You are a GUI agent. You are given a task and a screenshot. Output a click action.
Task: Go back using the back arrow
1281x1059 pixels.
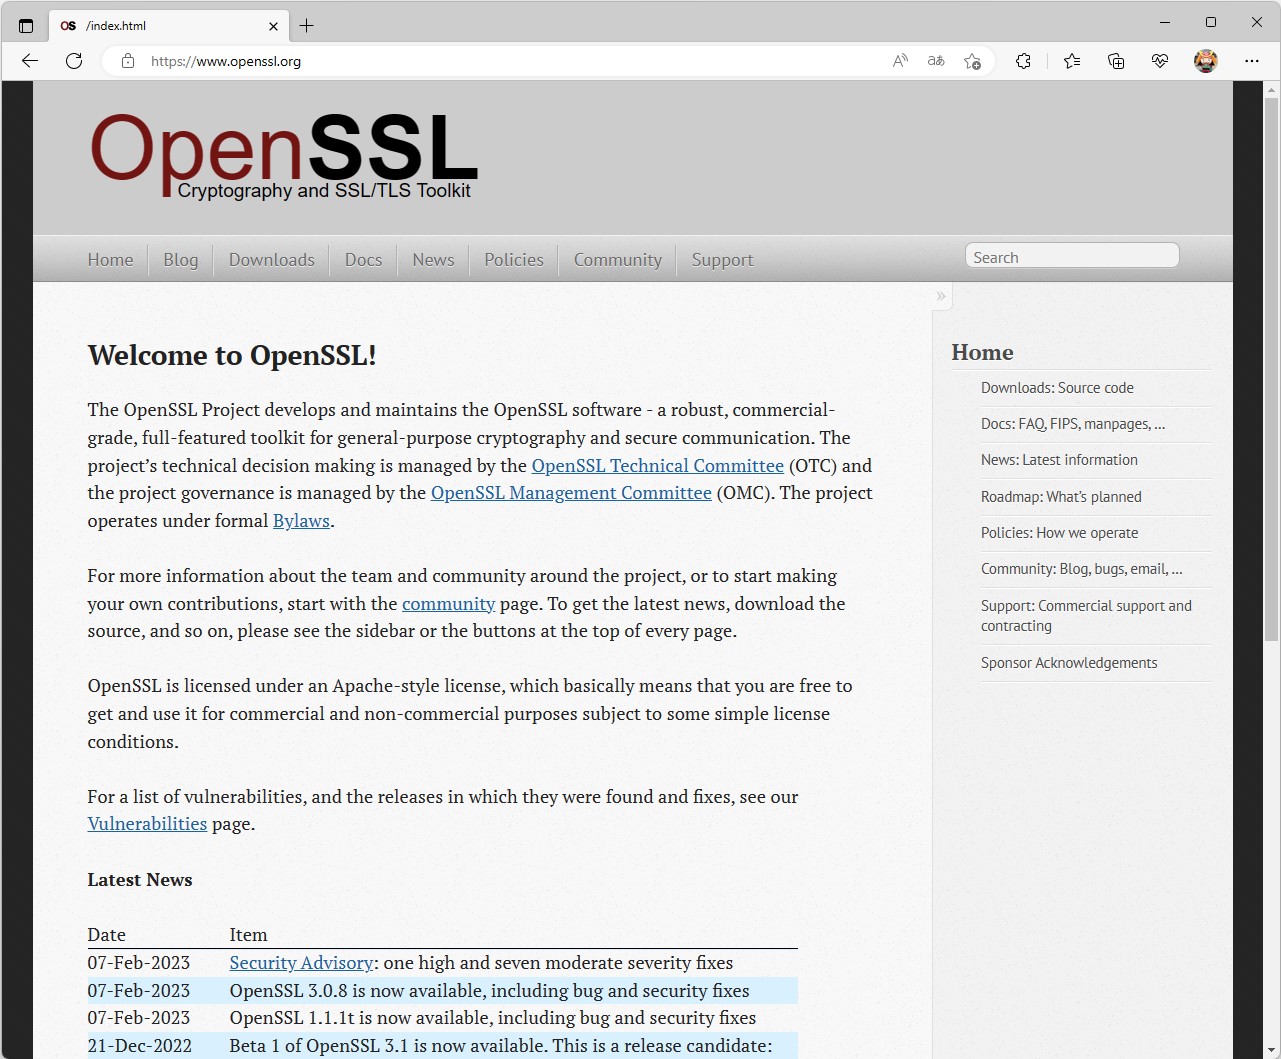29,61
